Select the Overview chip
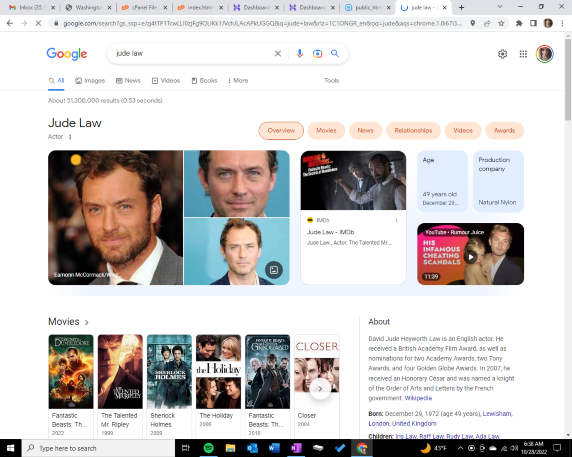 281,131
